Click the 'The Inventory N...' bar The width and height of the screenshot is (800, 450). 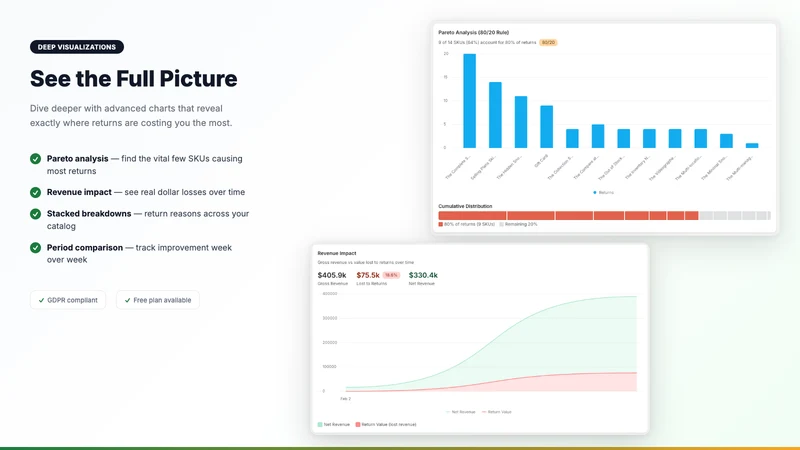click(x=649, y=138)
